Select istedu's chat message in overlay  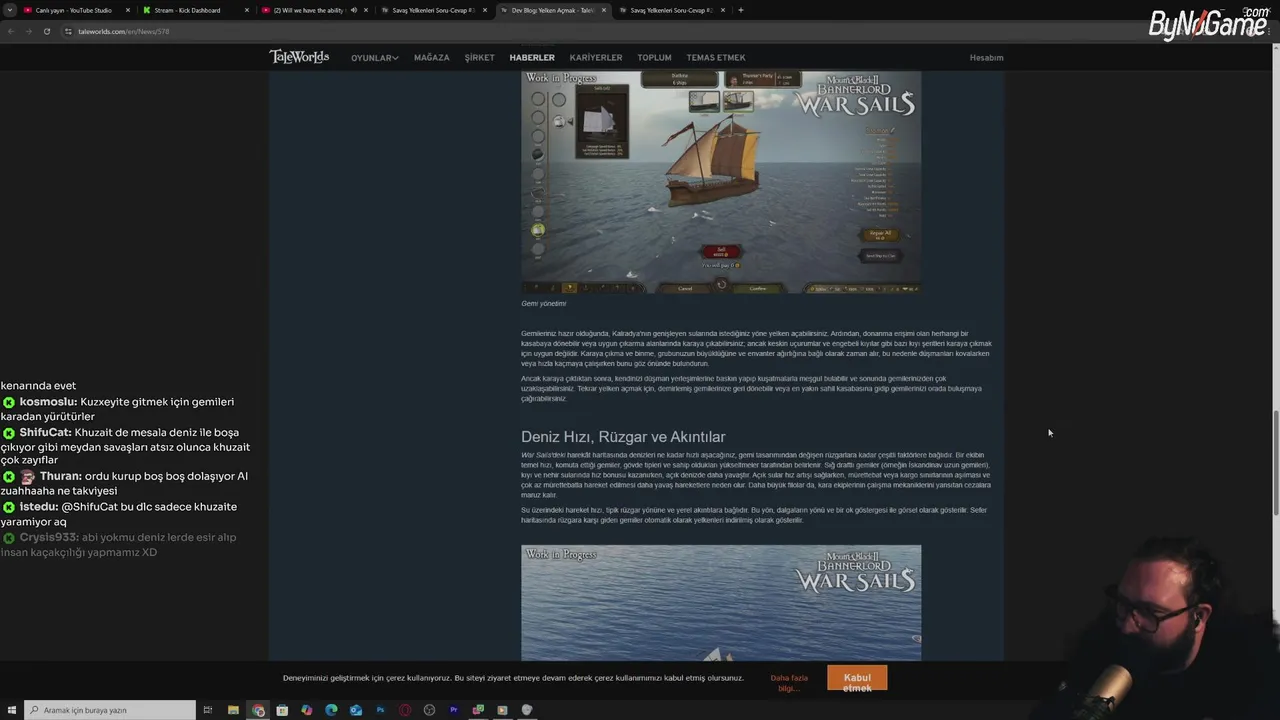click(x=119, y=514)
